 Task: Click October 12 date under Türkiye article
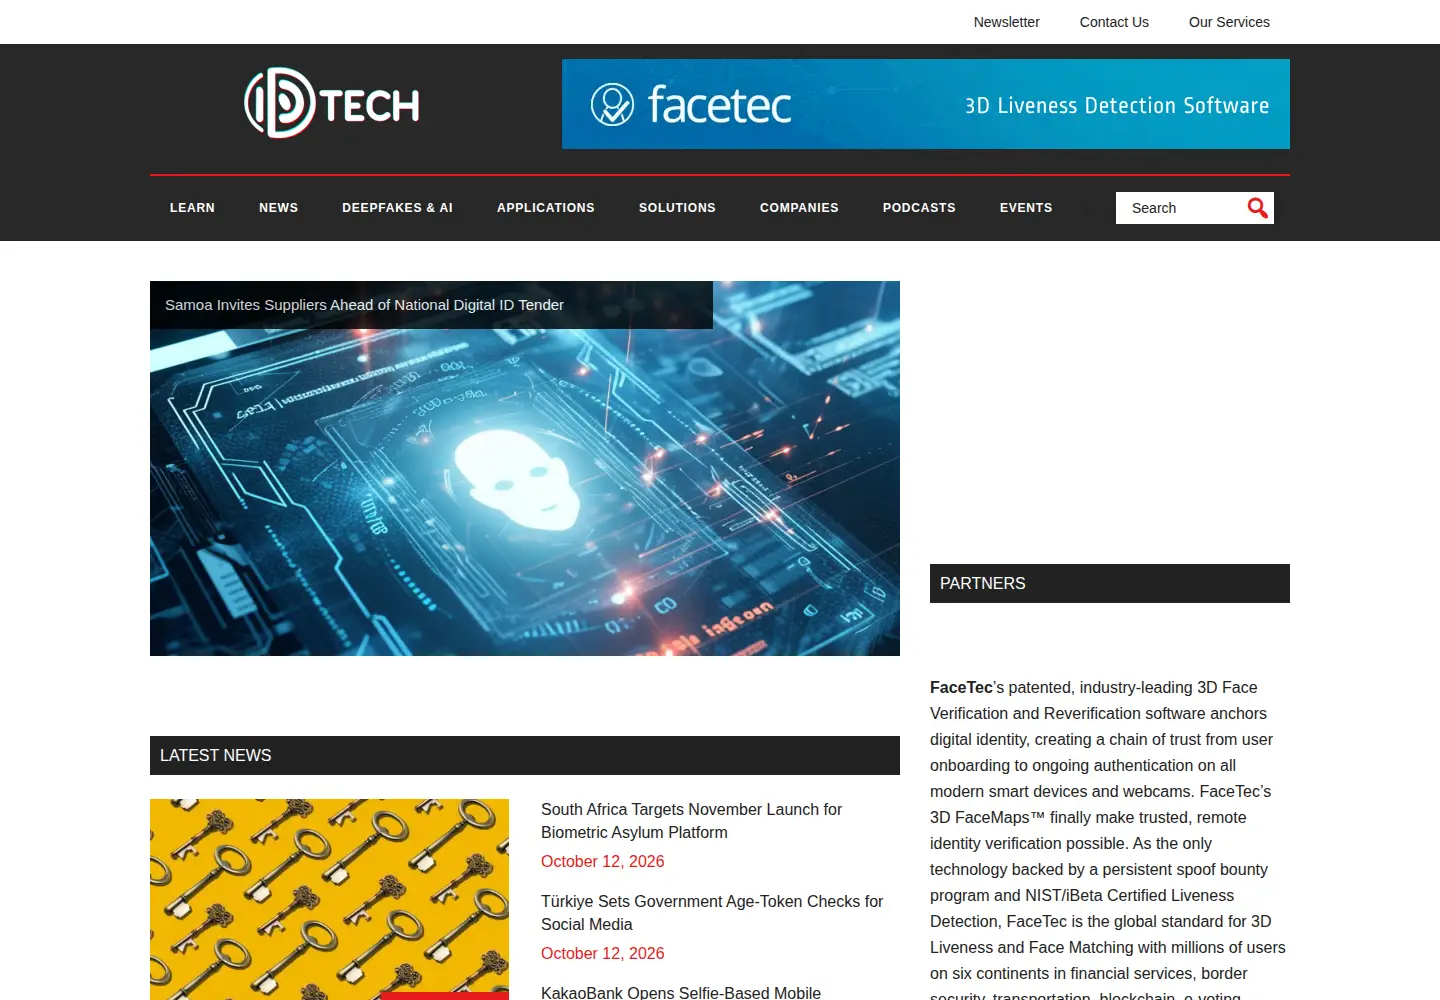click(602, 953)
